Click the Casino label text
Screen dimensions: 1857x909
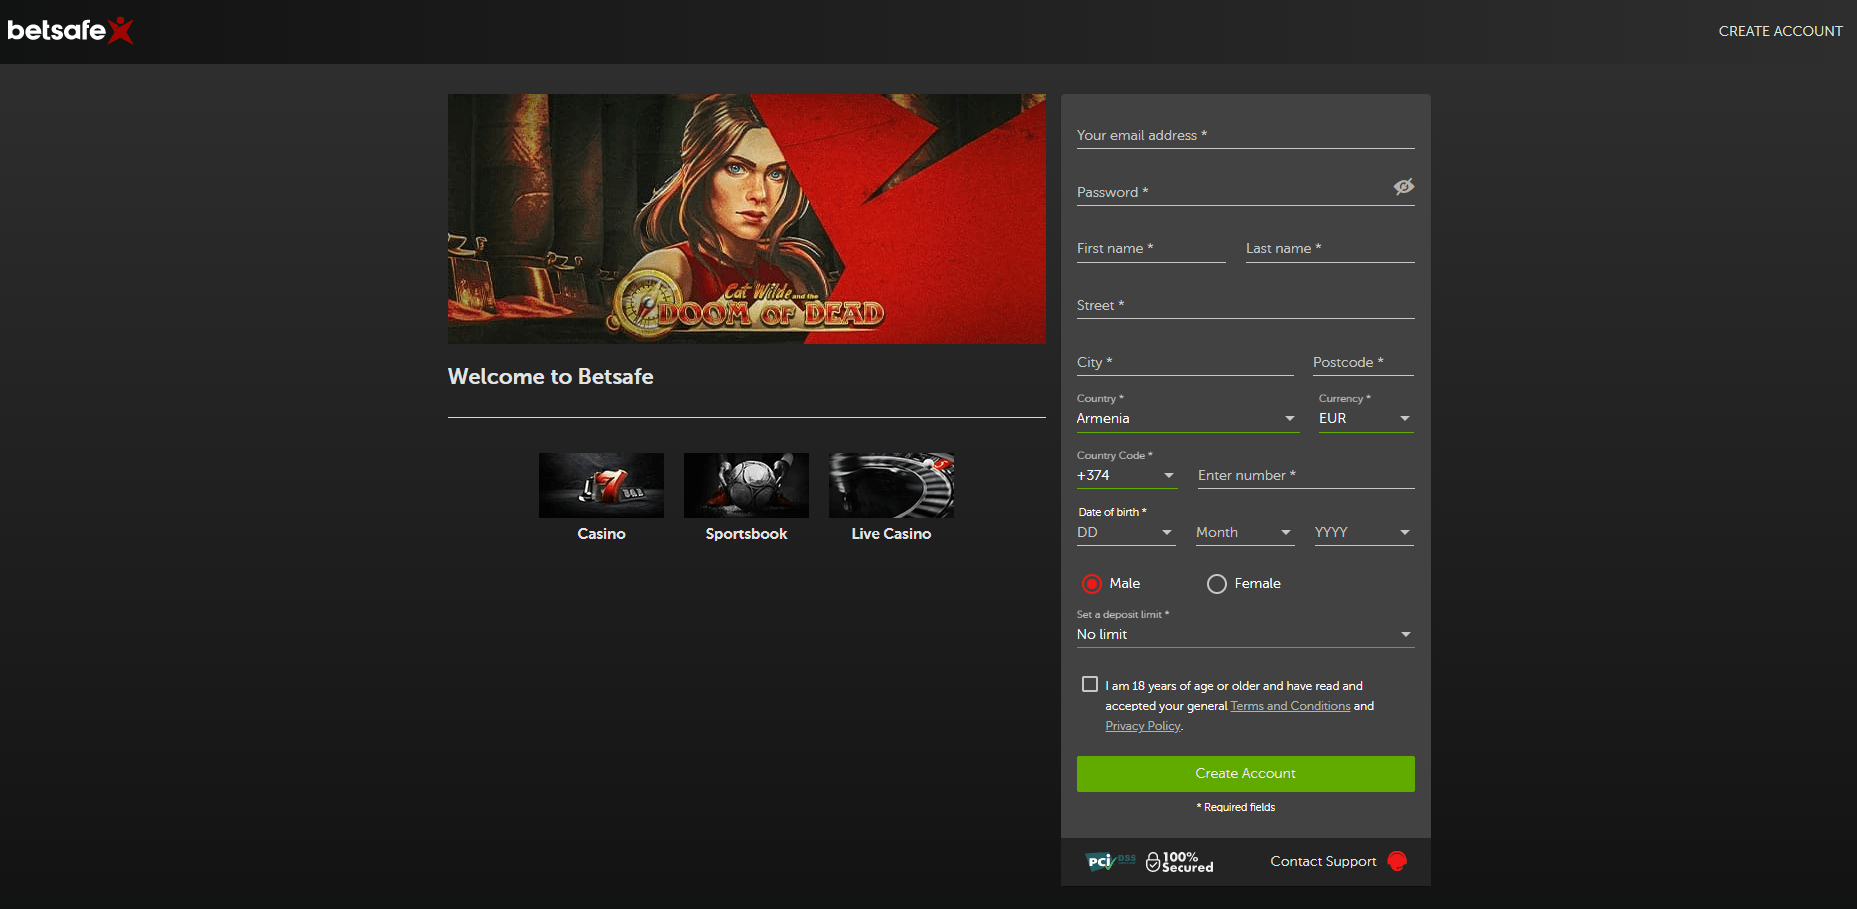click(x=601, y=534)
